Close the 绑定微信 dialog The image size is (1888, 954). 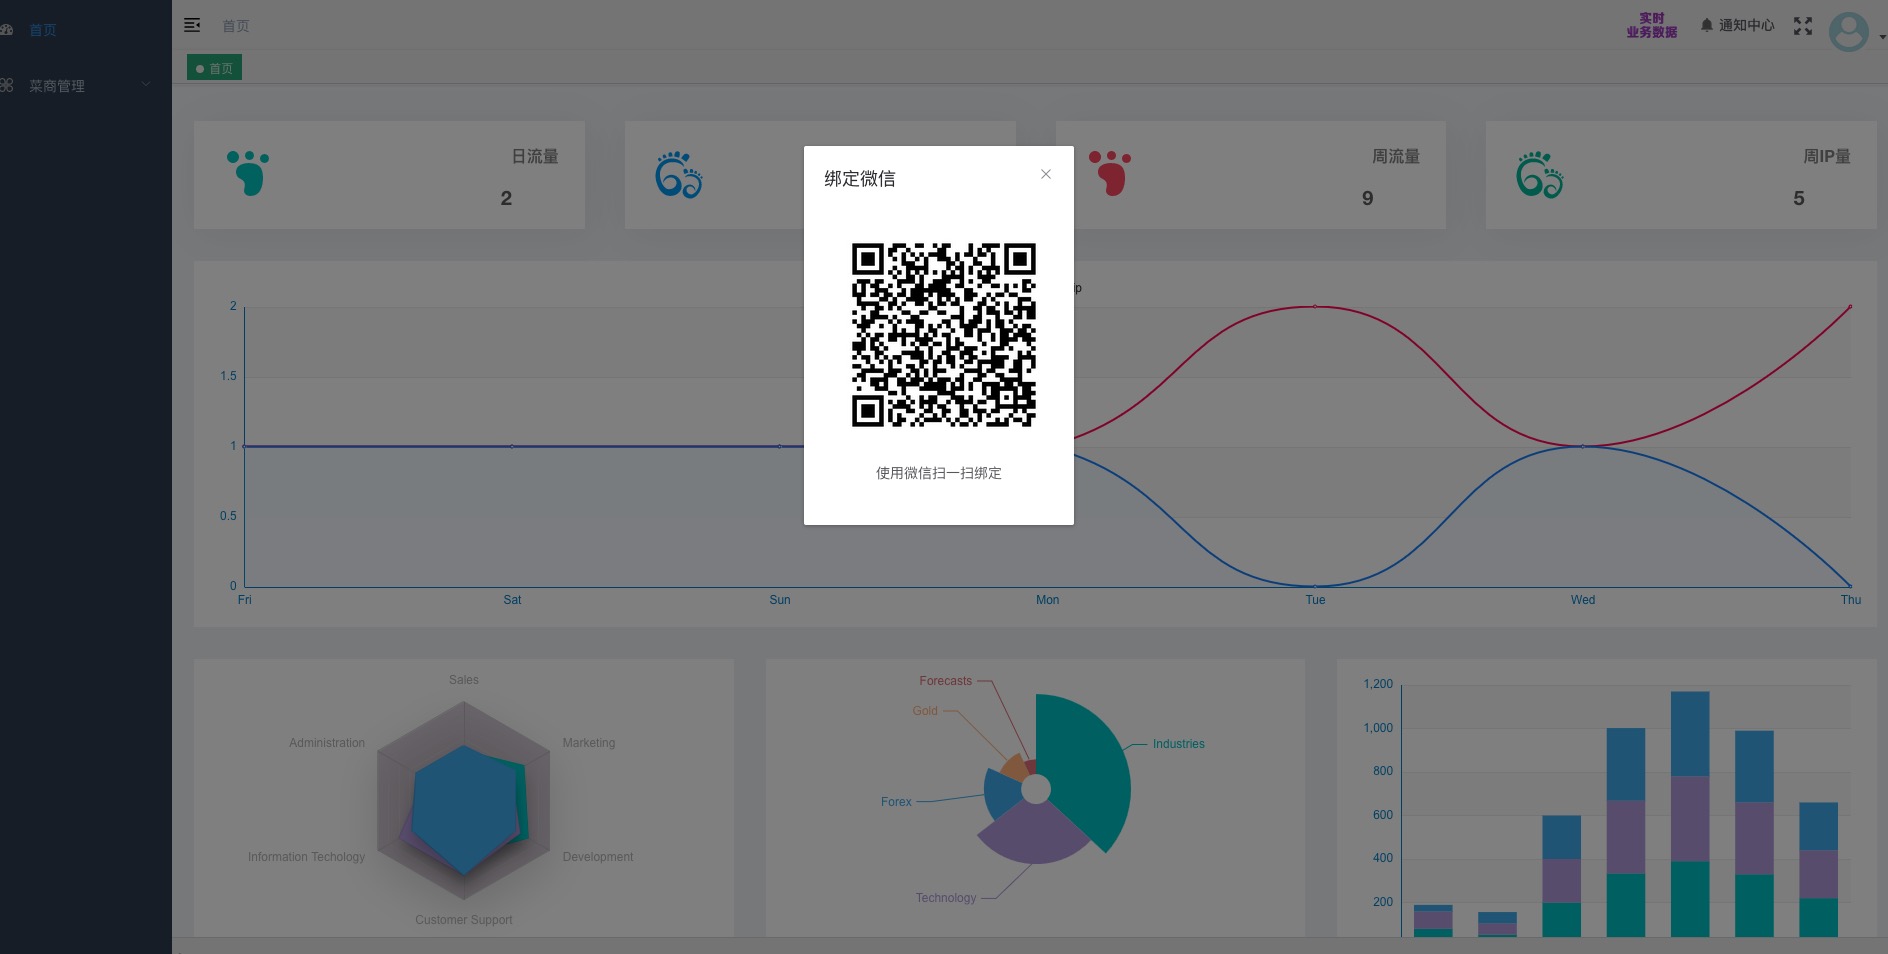click(x=1046, y=174)
